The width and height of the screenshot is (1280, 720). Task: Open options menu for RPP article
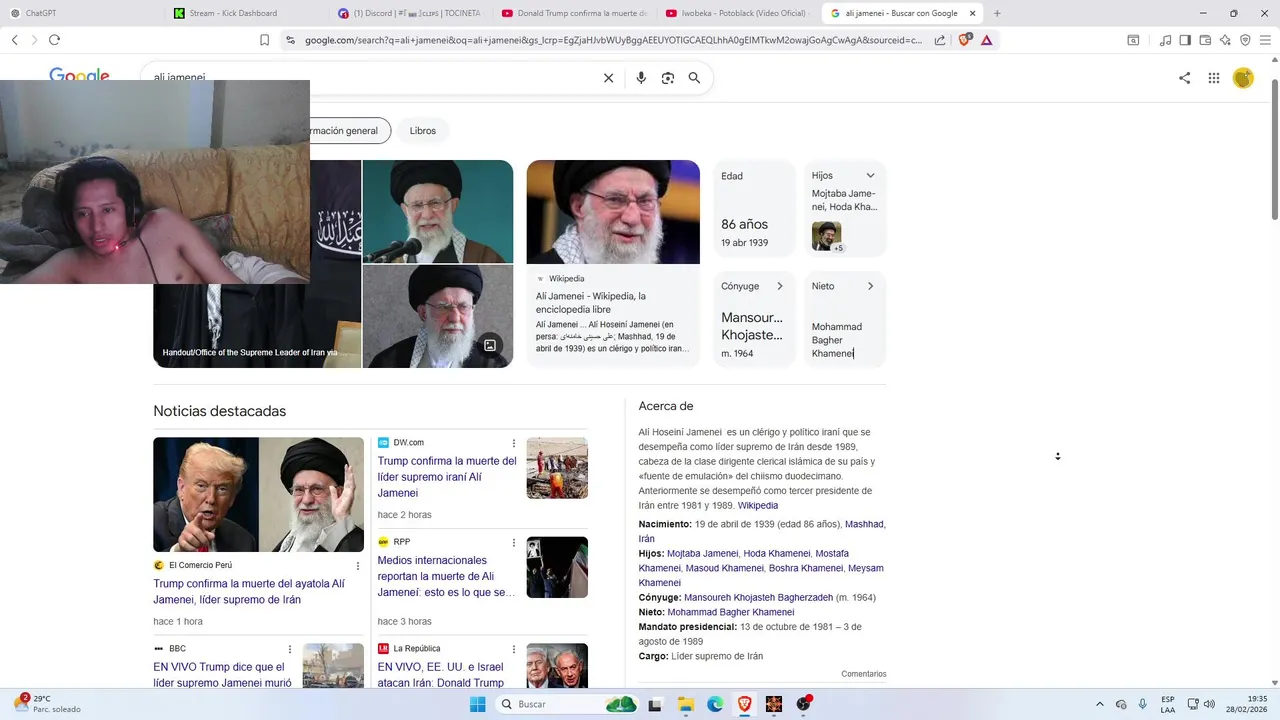click(x=514, y=542)
